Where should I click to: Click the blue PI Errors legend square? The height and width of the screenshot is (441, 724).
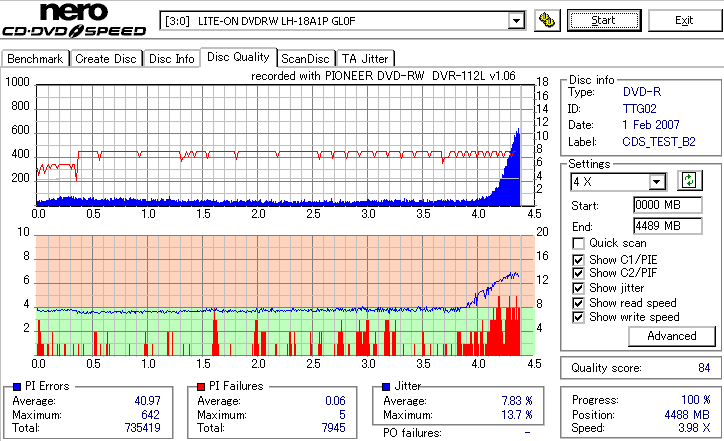tap(17, 387)
